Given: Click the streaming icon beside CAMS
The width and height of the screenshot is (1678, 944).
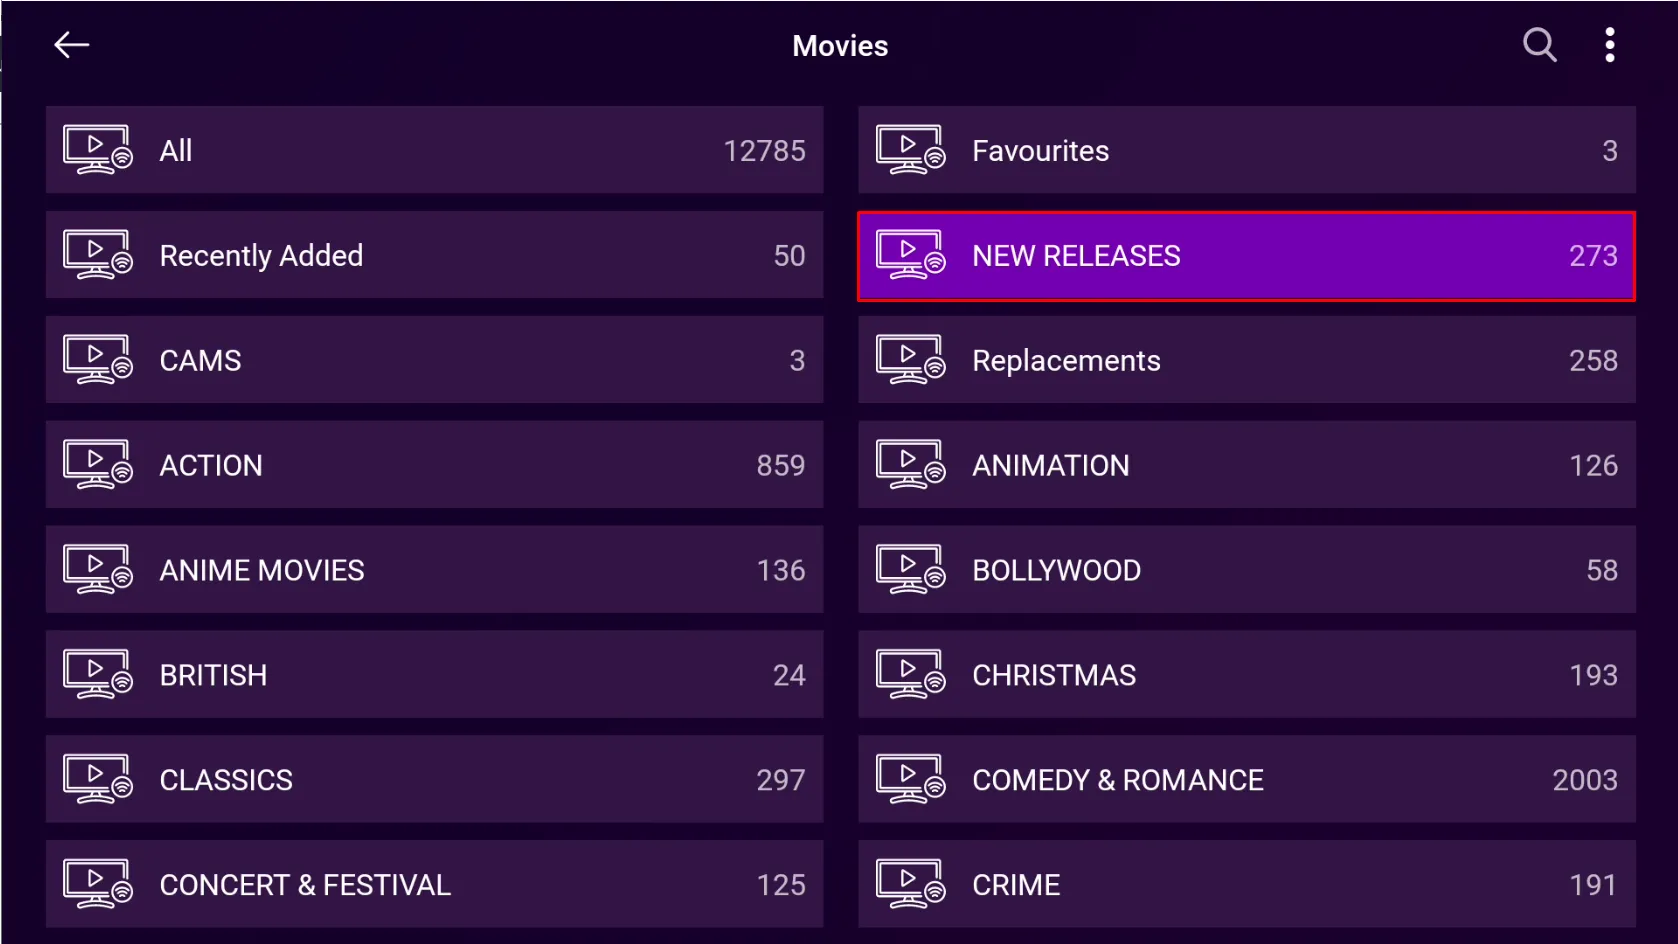Looking at the screenshot, I should (x=98, y=360).
